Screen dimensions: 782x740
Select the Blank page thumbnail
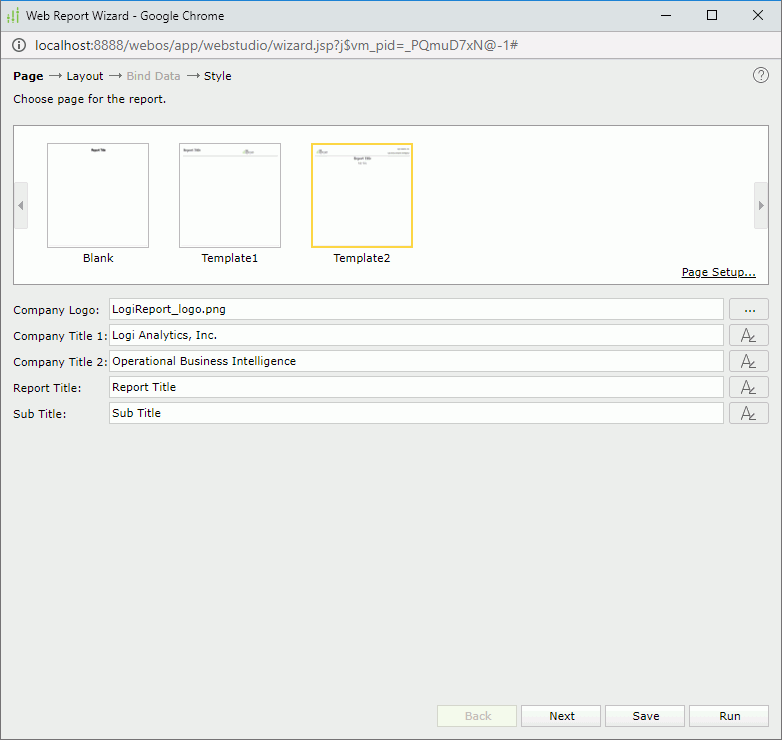(x=98, y=195)
